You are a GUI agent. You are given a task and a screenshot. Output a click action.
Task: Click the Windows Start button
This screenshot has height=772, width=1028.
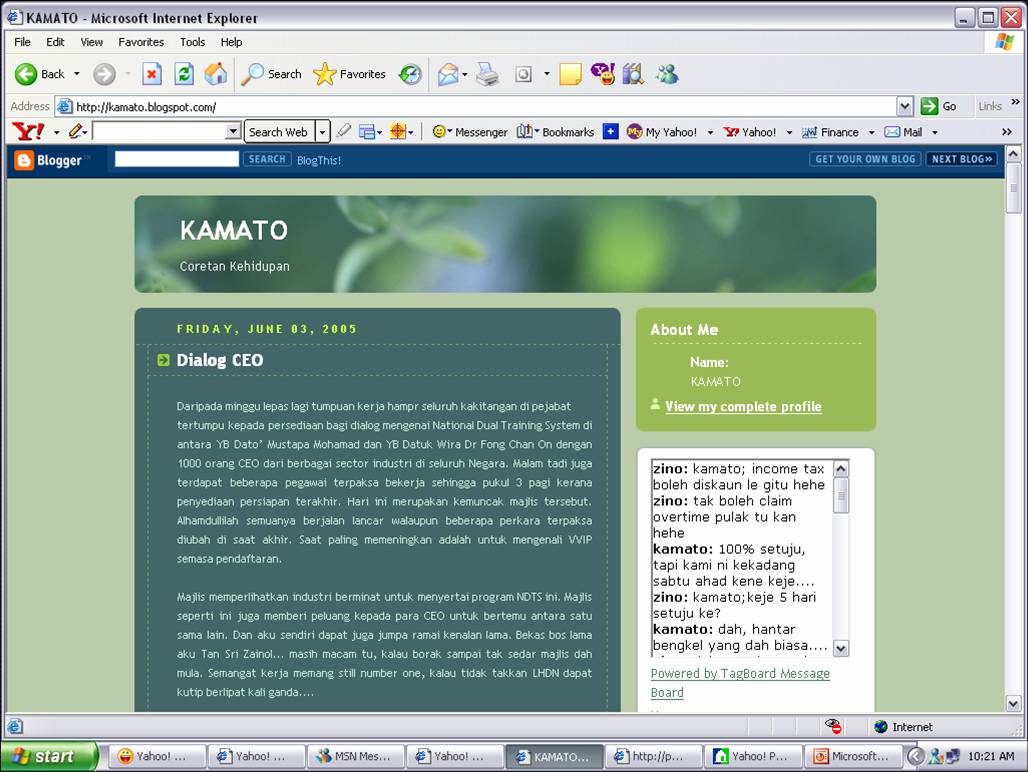click(49, 756)
